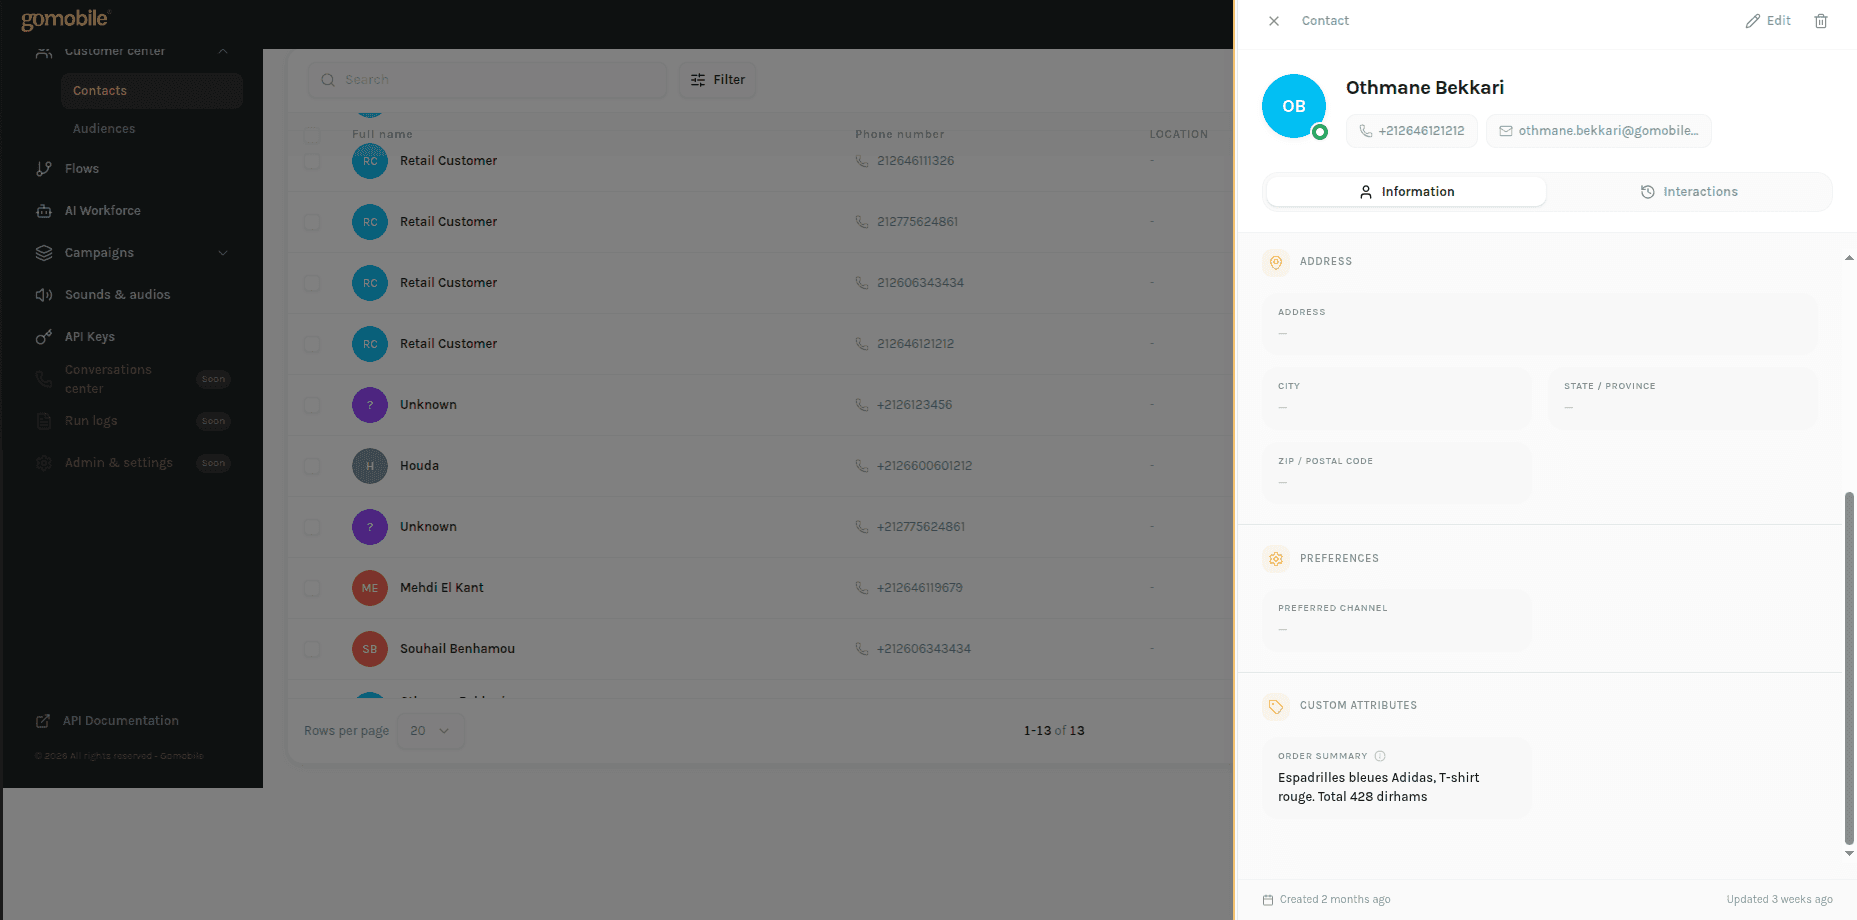Viewport: 1857px width, 920px height.
Task: Open the API Documentation link
Action: click(120, 720)
